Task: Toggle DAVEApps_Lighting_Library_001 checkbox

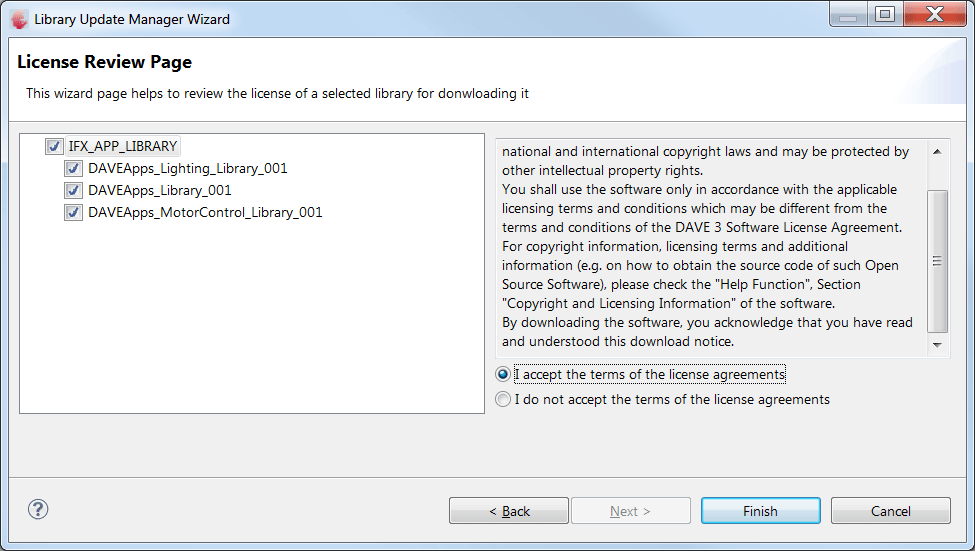Action: [73, 169]
